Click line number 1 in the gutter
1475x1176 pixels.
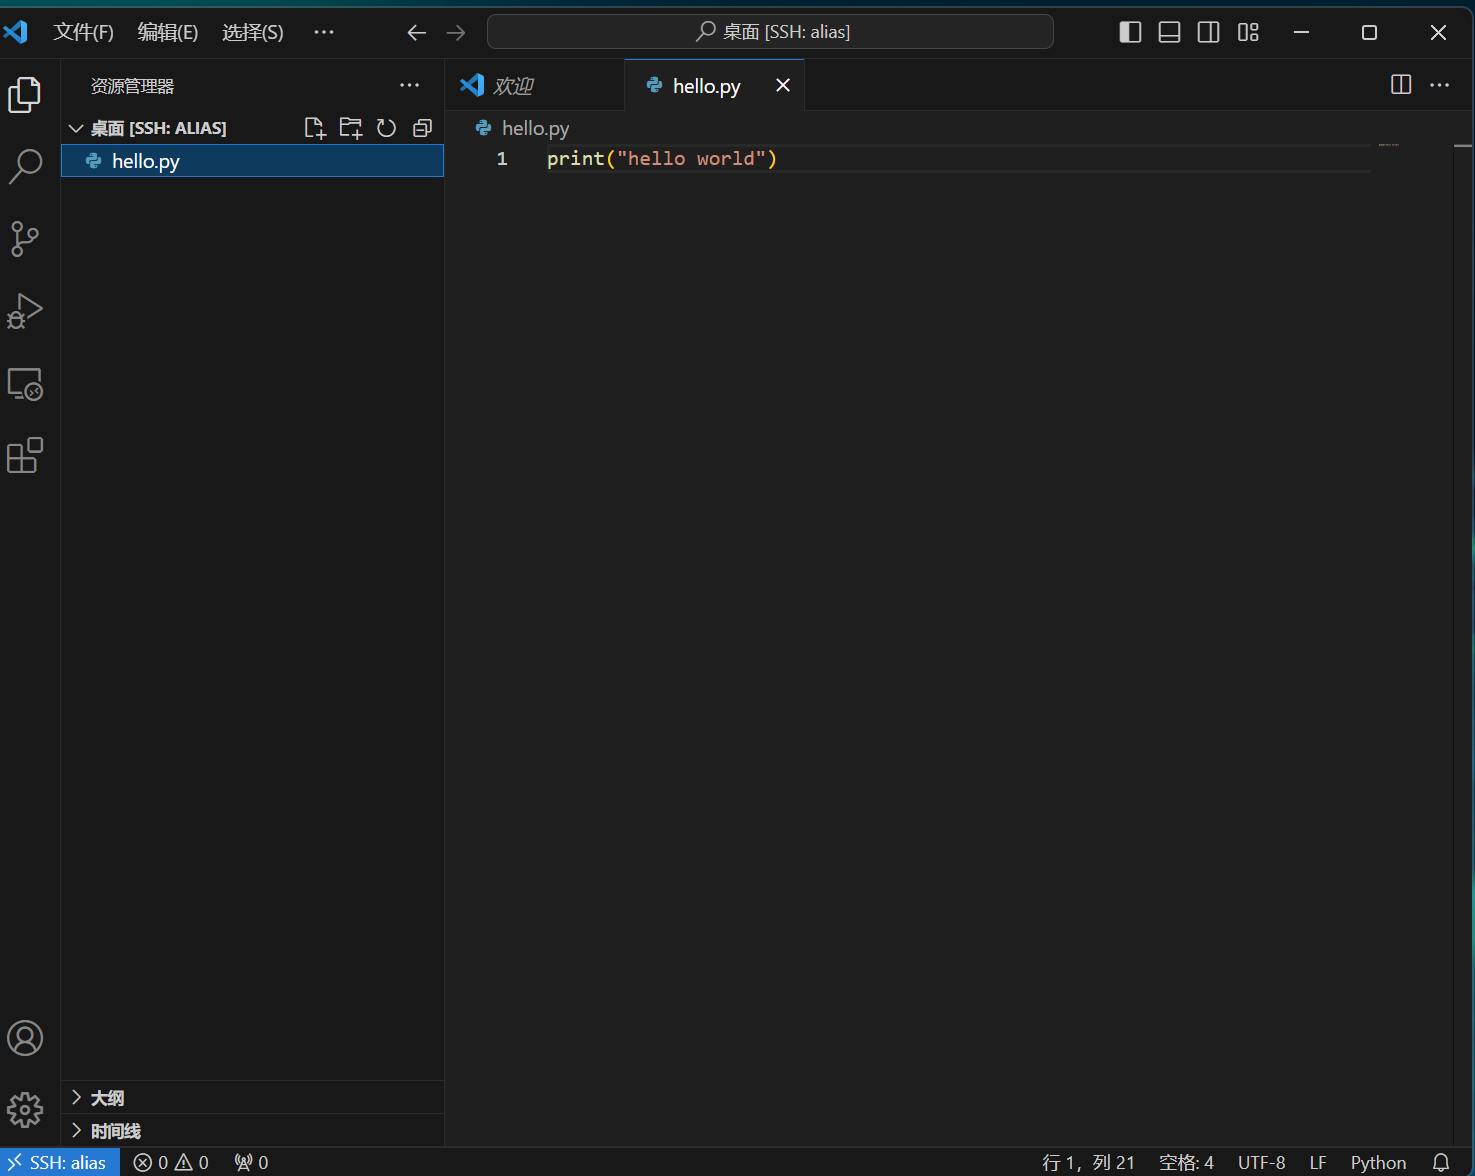coord(502,159)
